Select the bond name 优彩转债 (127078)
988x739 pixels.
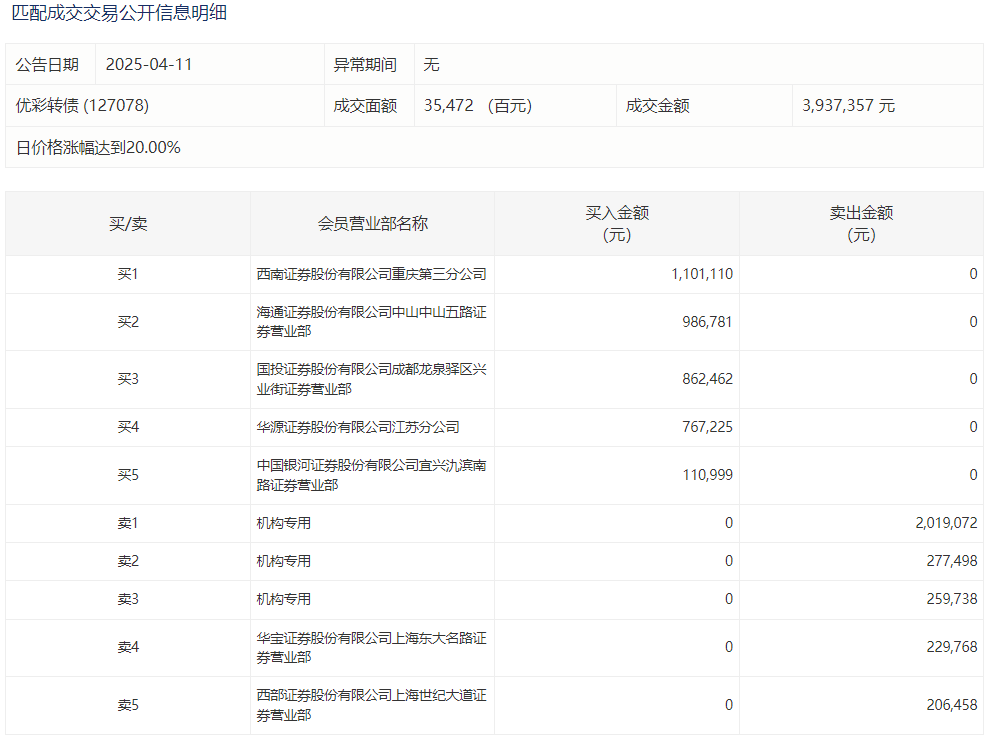tap(82, 105)
